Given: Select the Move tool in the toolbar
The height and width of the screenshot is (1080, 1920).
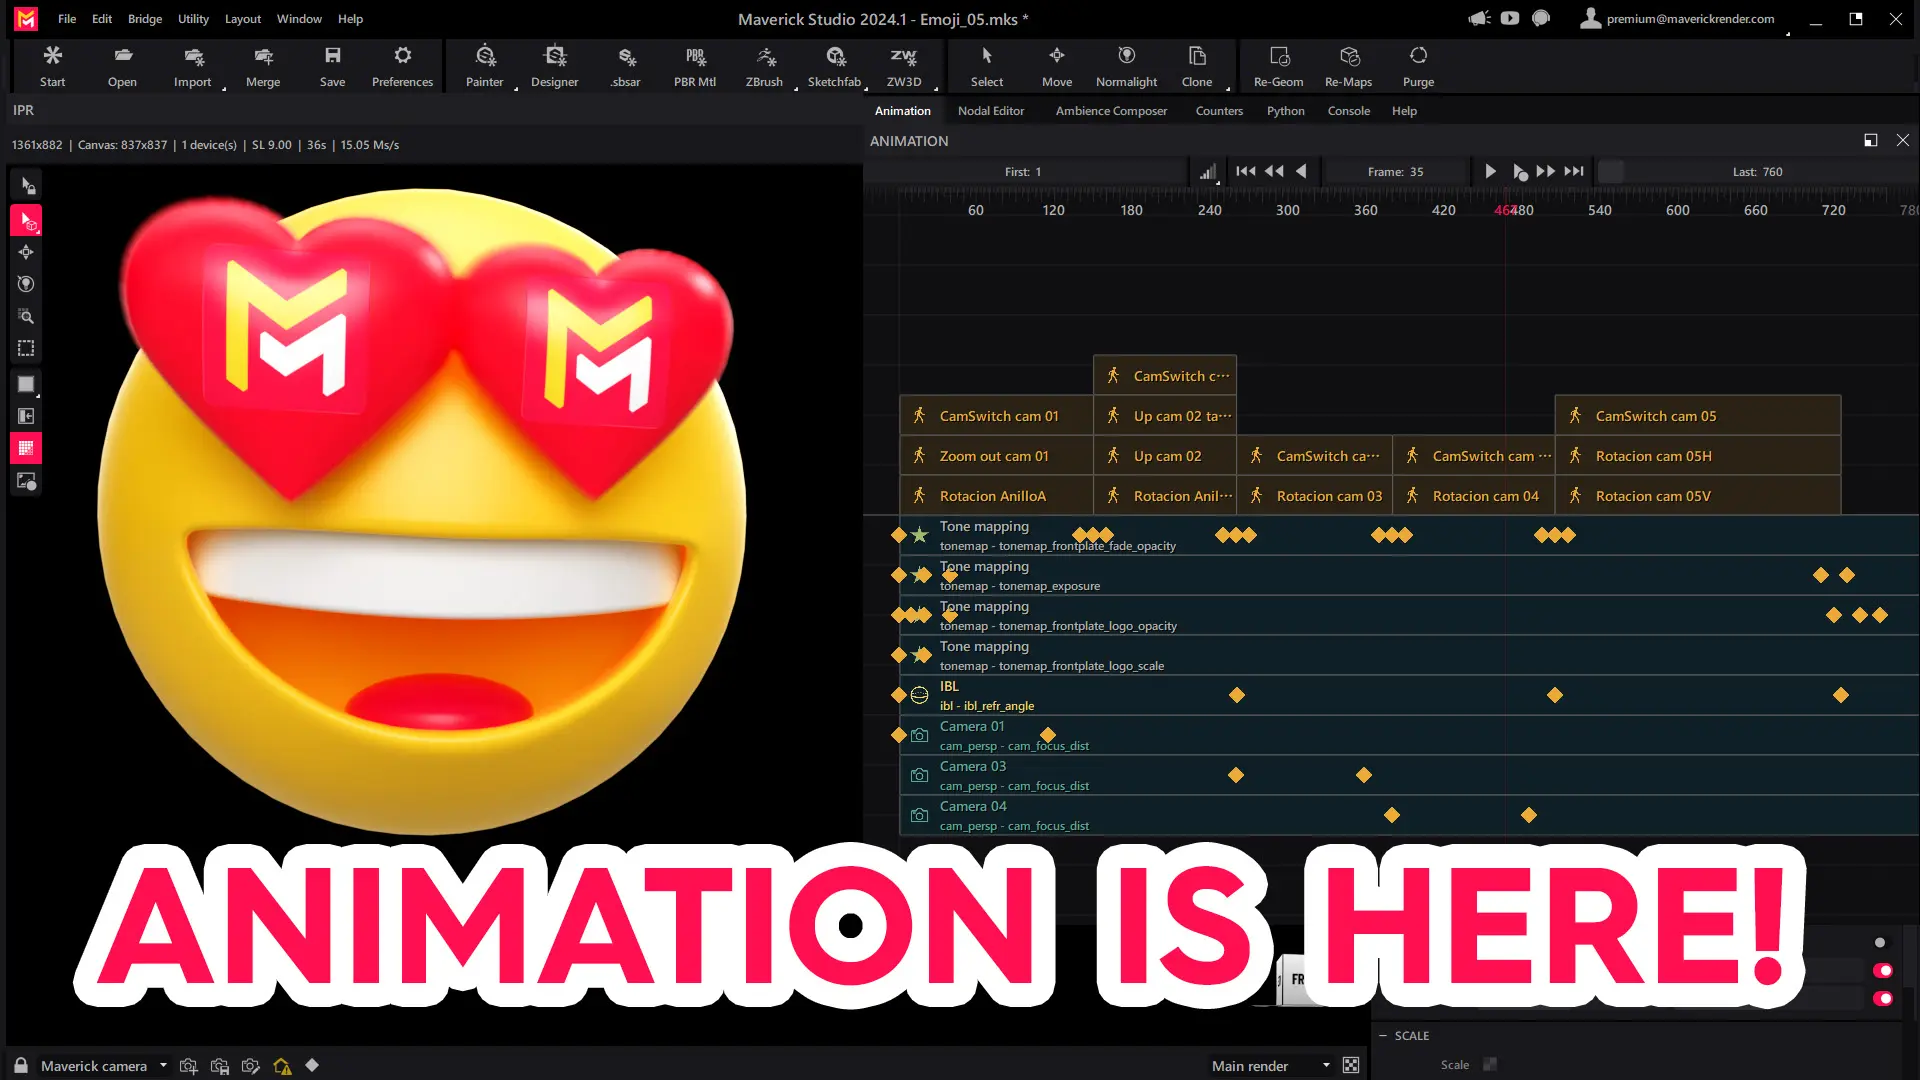Looking at the screenshot, I should pos(1056,65).
